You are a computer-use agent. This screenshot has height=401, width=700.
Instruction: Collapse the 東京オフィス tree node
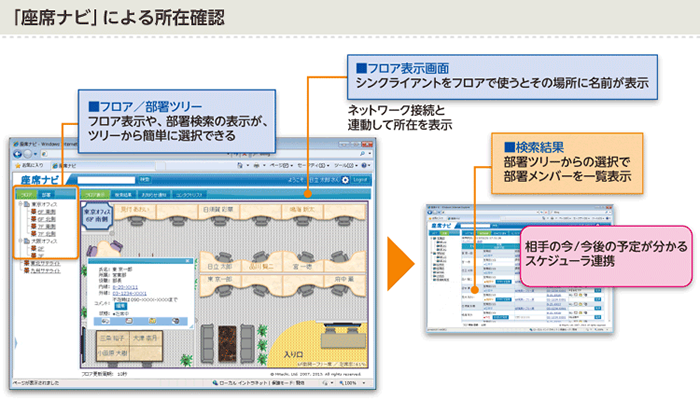(x=20, y=204)
